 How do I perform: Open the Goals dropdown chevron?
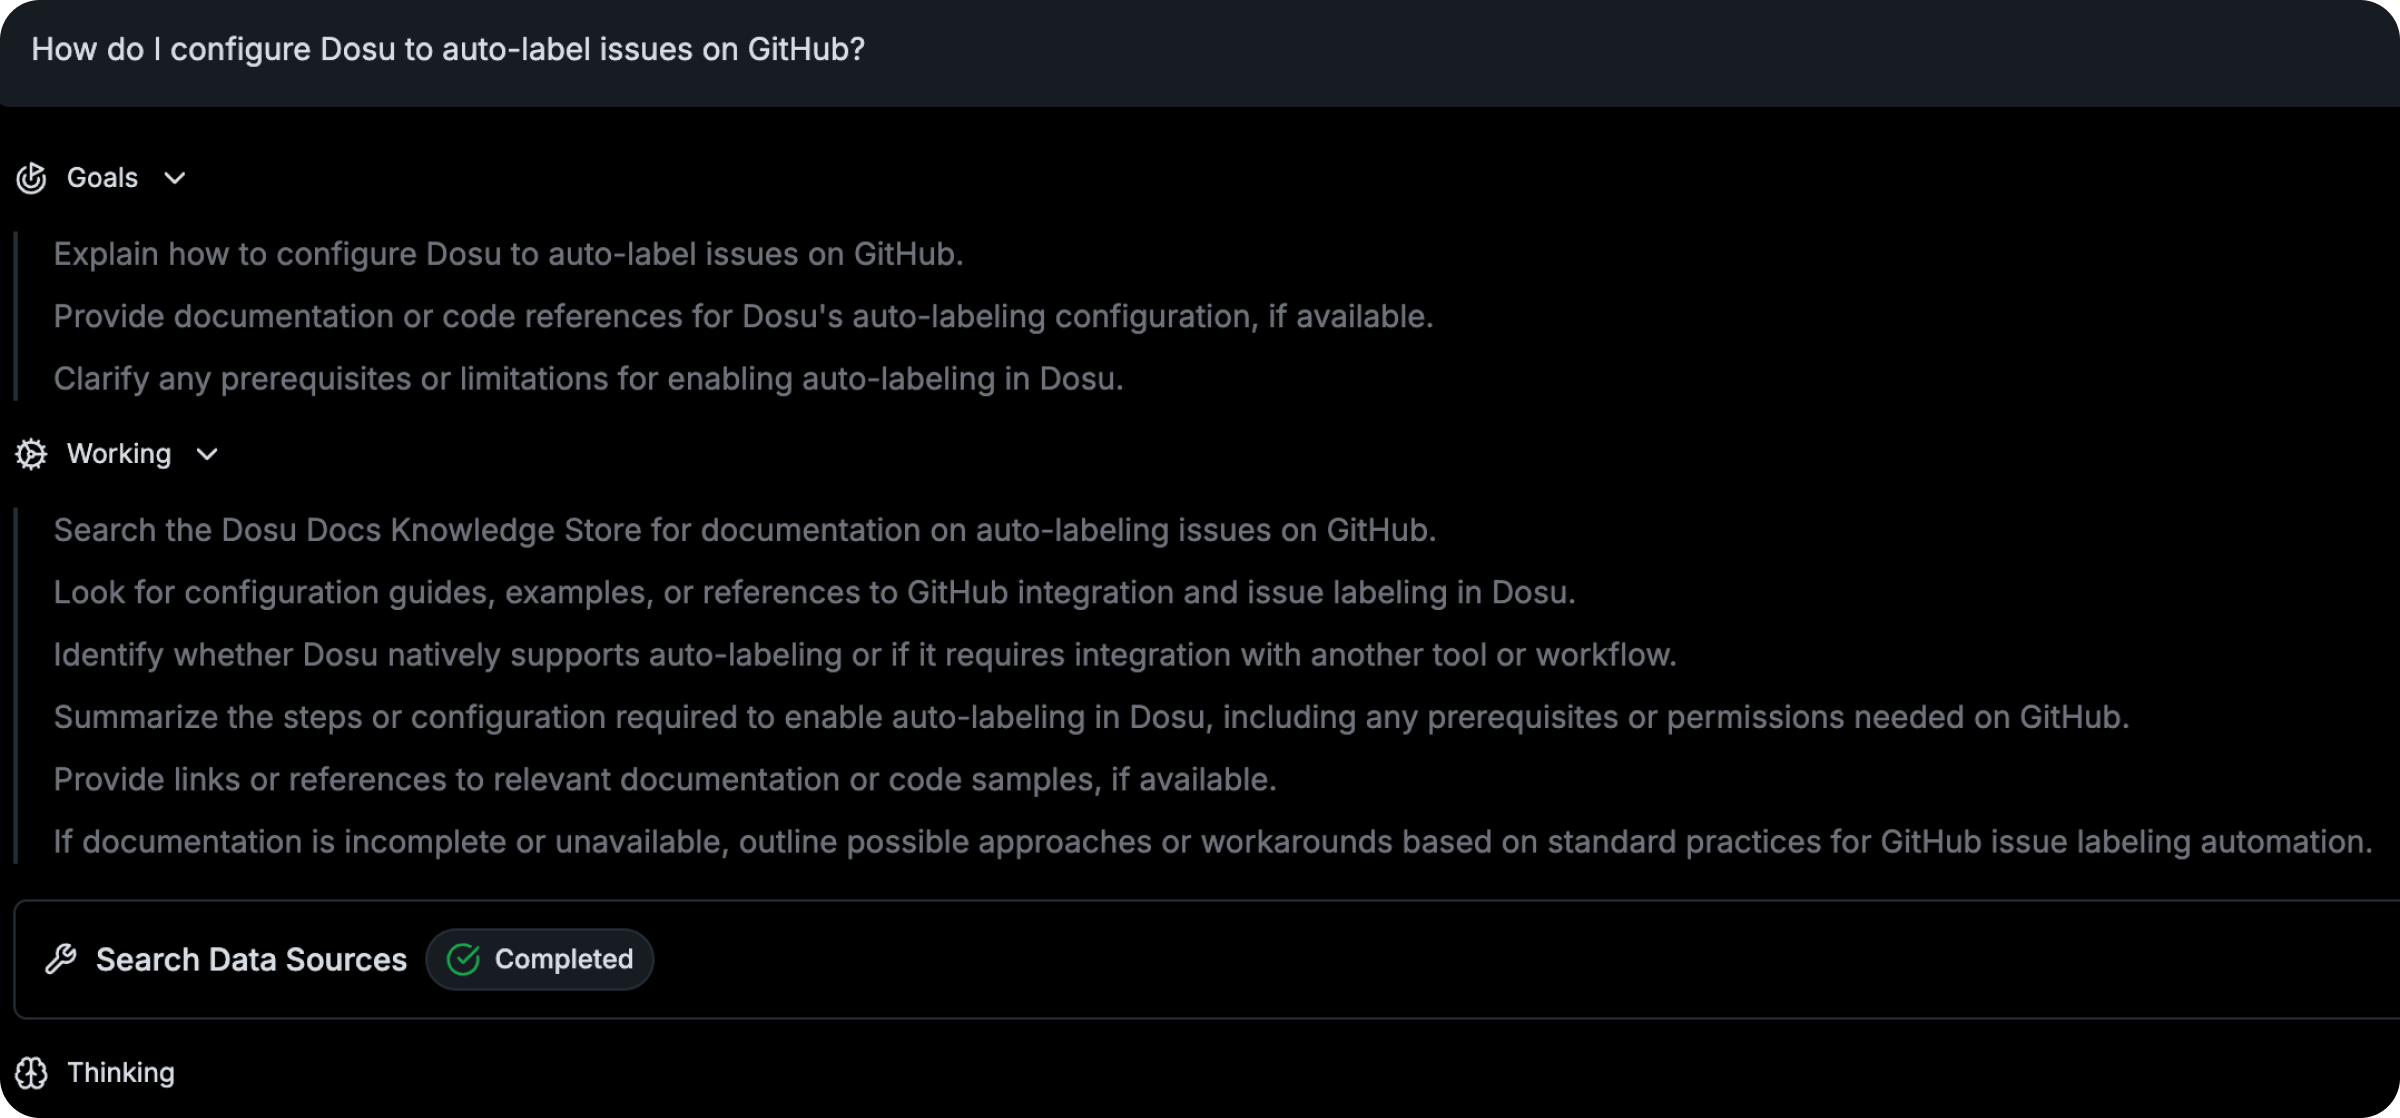[174, 178]
